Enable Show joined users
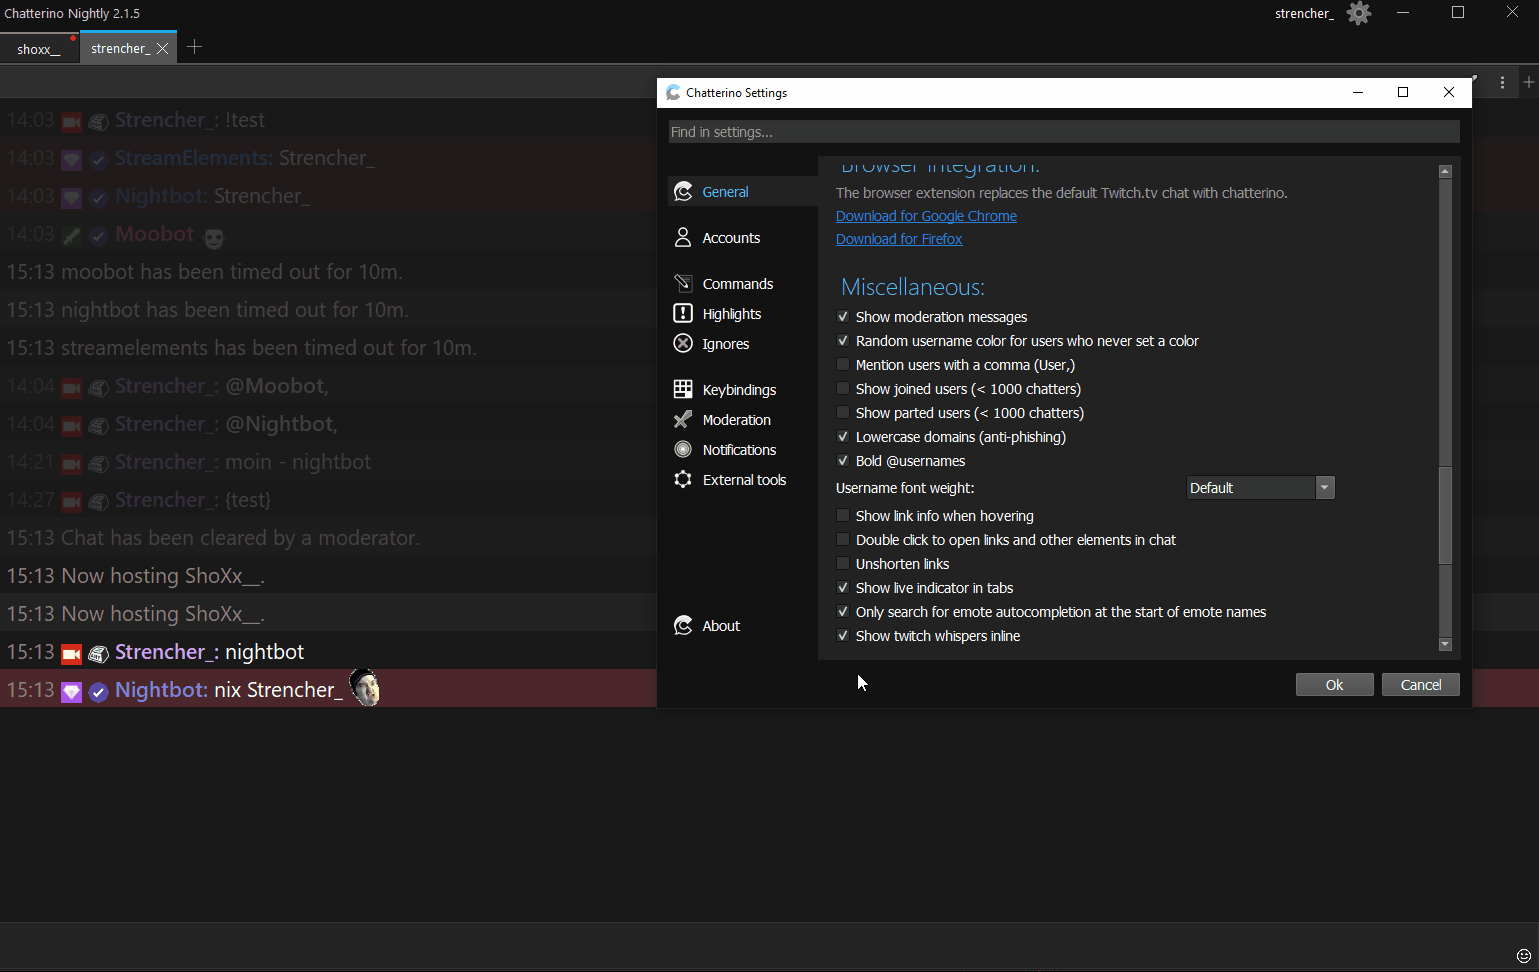Viewport: 1539px width, 972px height. pyautogui.click(x=843, y=388)
